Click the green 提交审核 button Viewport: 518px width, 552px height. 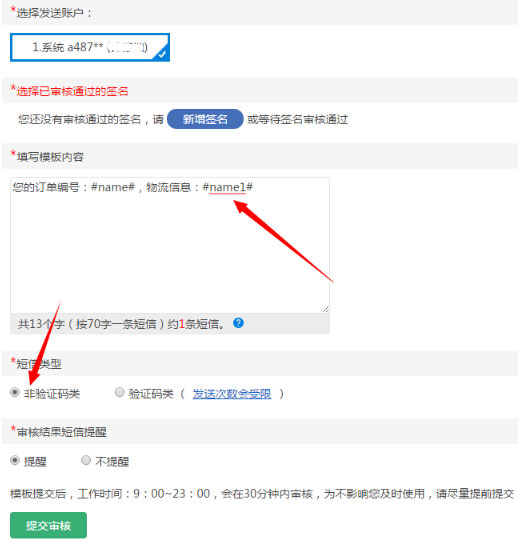click(x=48, y=525)
